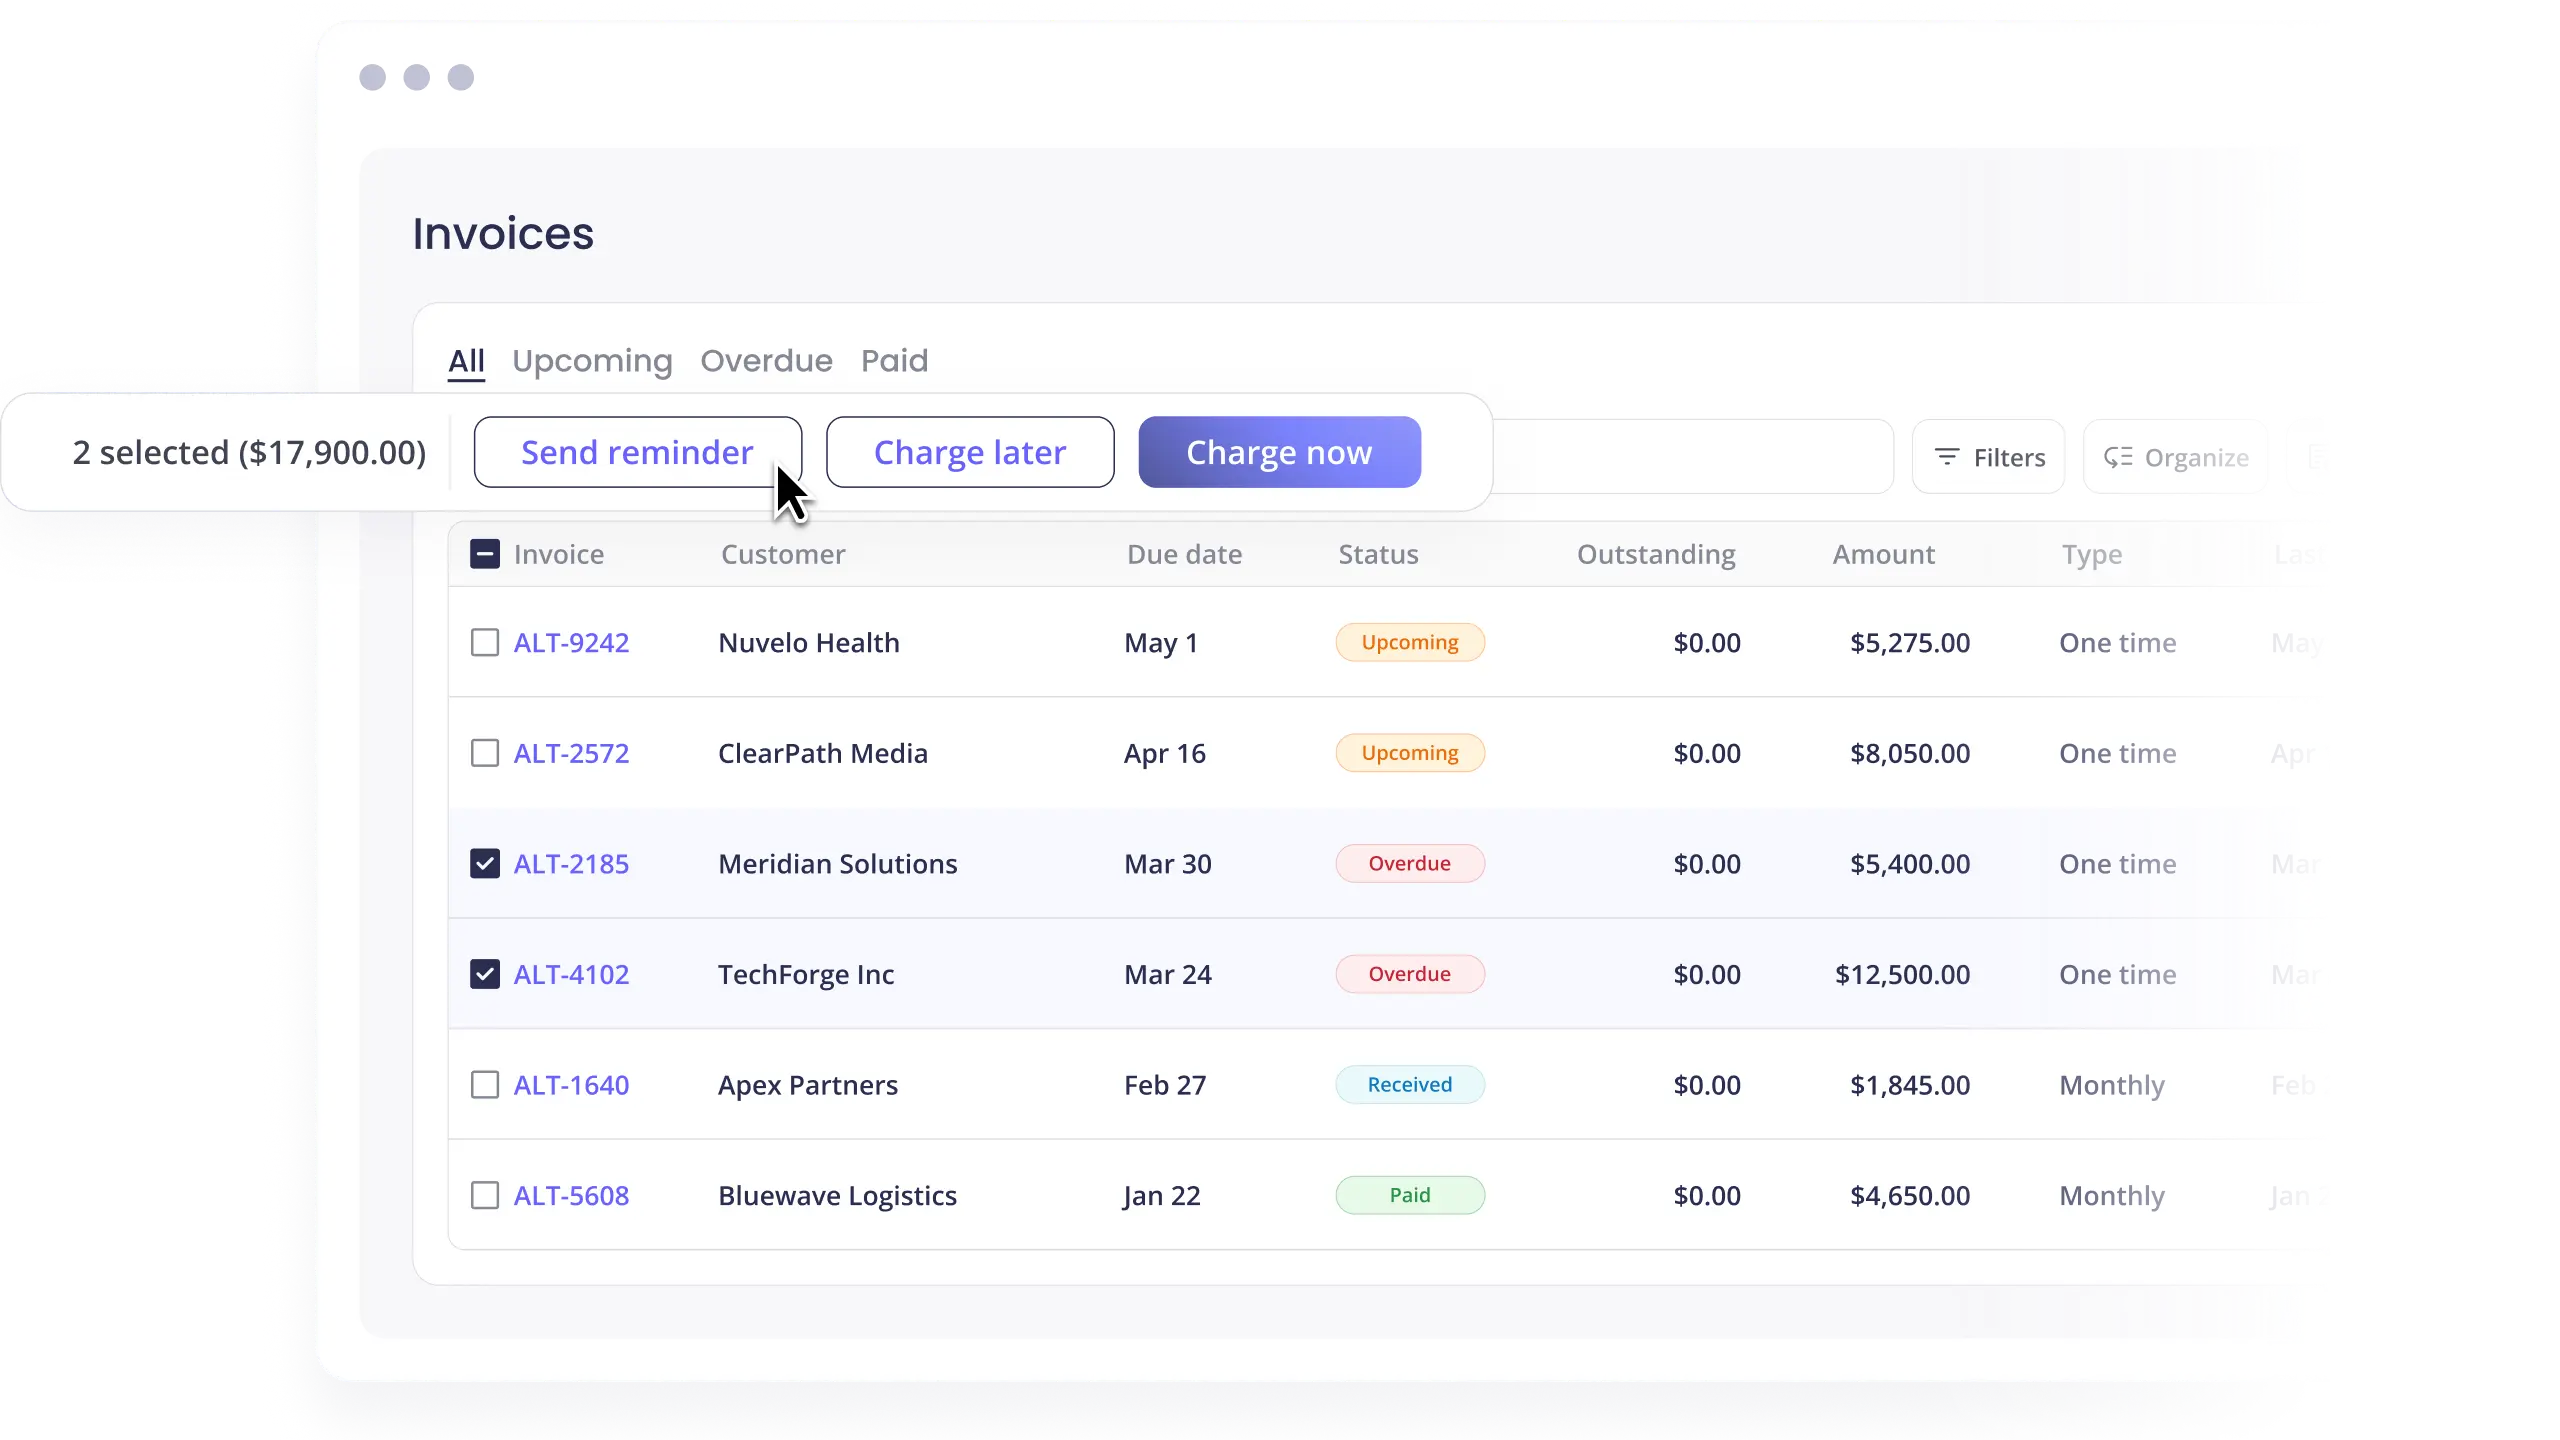Screen dimensions: 2560x1440
Task: Open invoice ALT-4102 link
Action: click(x=571, y=974)
